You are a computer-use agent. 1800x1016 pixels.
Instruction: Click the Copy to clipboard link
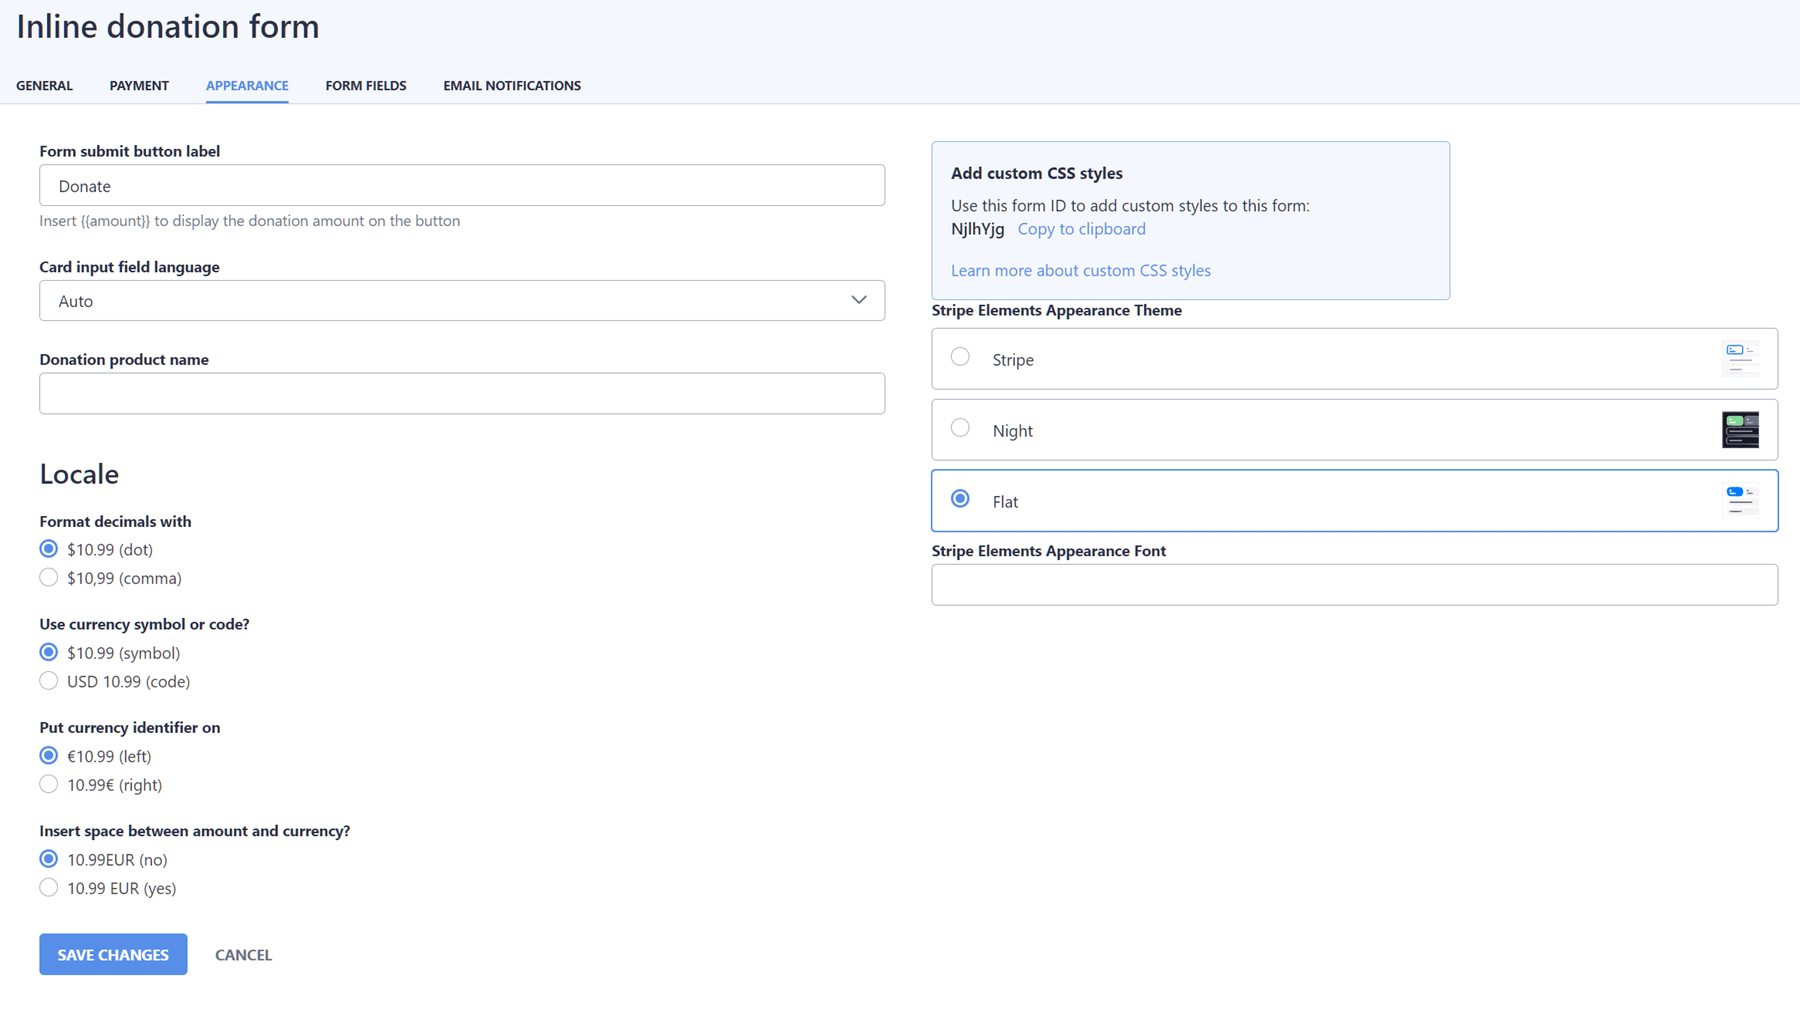[x=1081, y=228]
